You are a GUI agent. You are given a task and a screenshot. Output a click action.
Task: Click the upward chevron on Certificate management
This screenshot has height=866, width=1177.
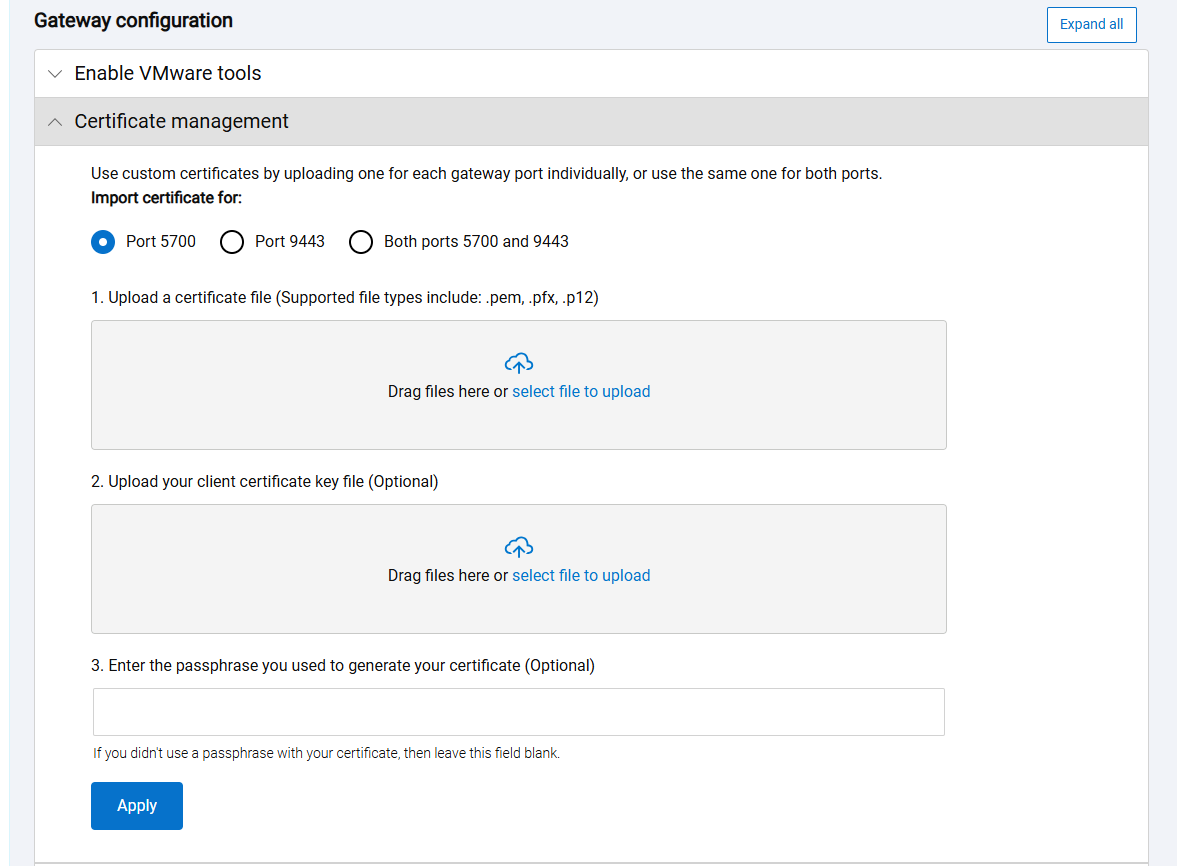tap(55, 121)
